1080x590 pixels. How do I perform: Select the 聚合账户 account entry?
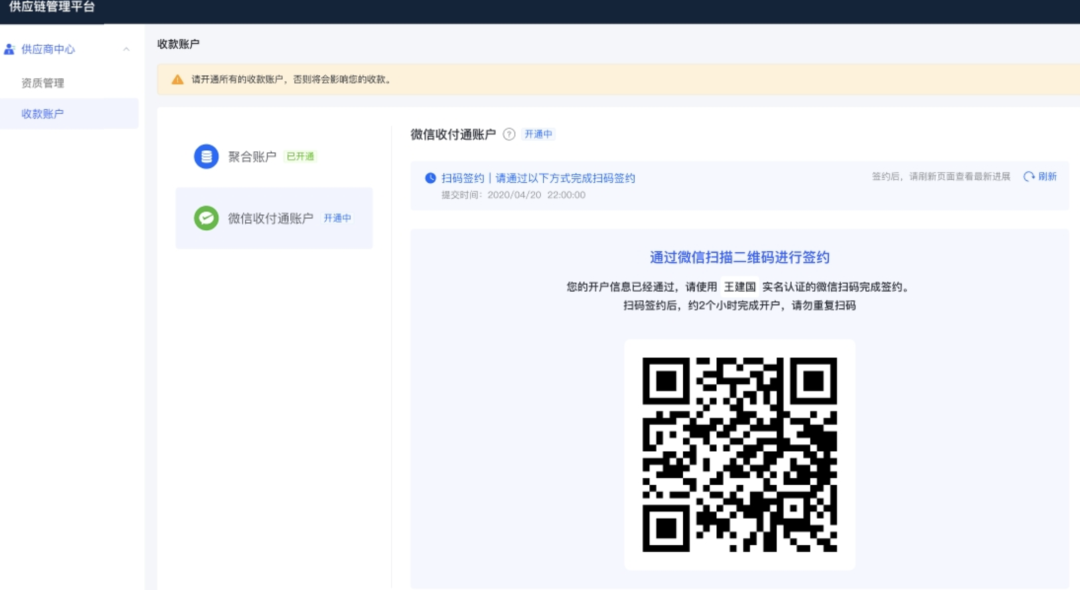[x=274, y=156]
